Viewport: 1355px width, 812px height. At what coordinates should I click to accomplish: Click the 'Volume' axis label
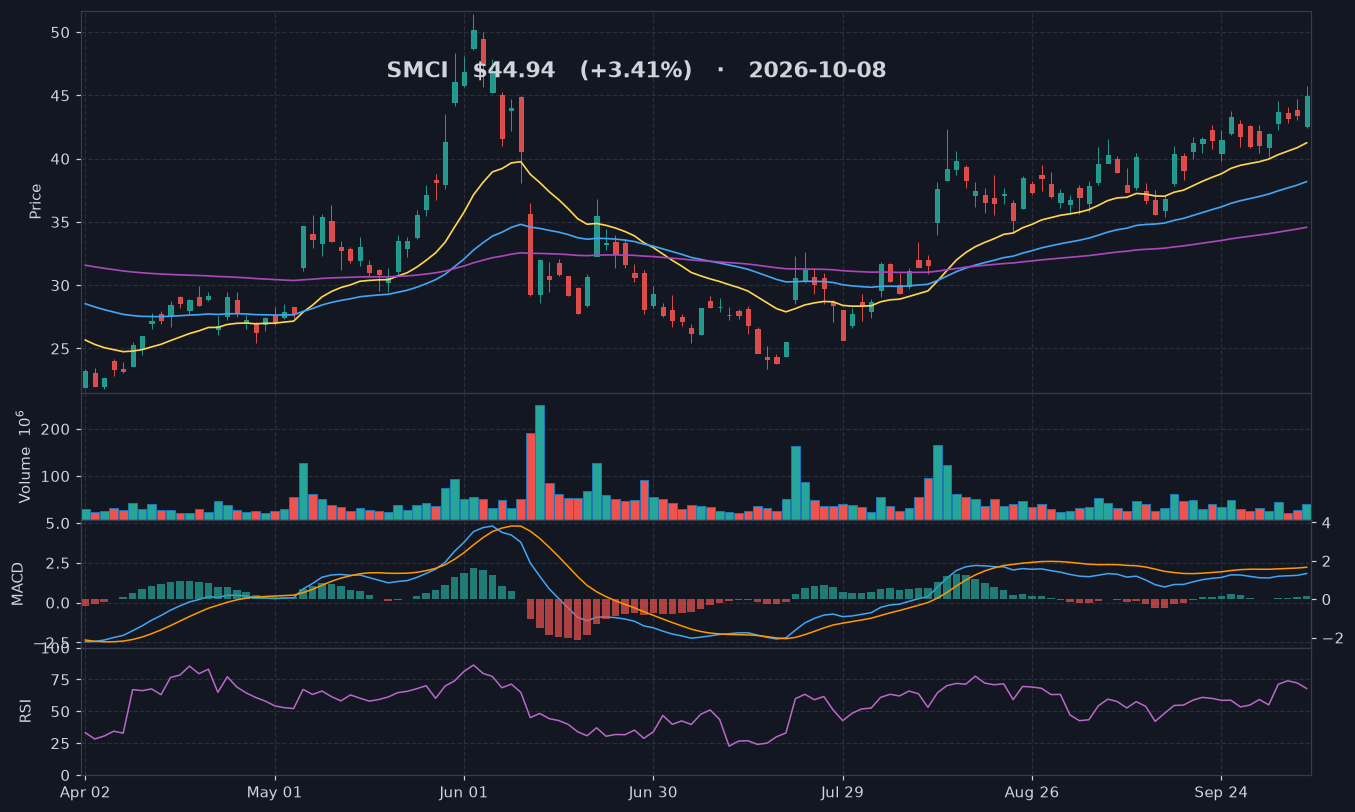25,475
